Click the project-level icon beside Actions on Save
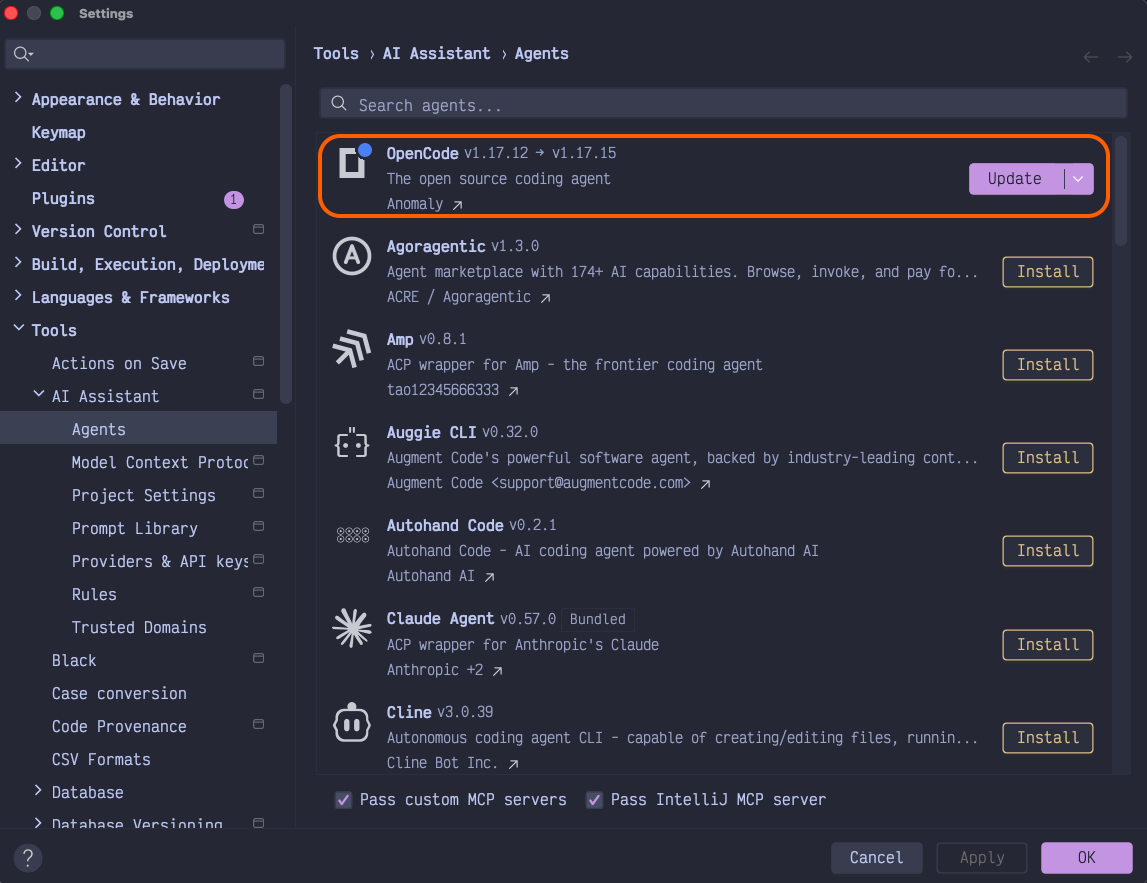This screenshot has width=1147, height=883. point(258,361)
